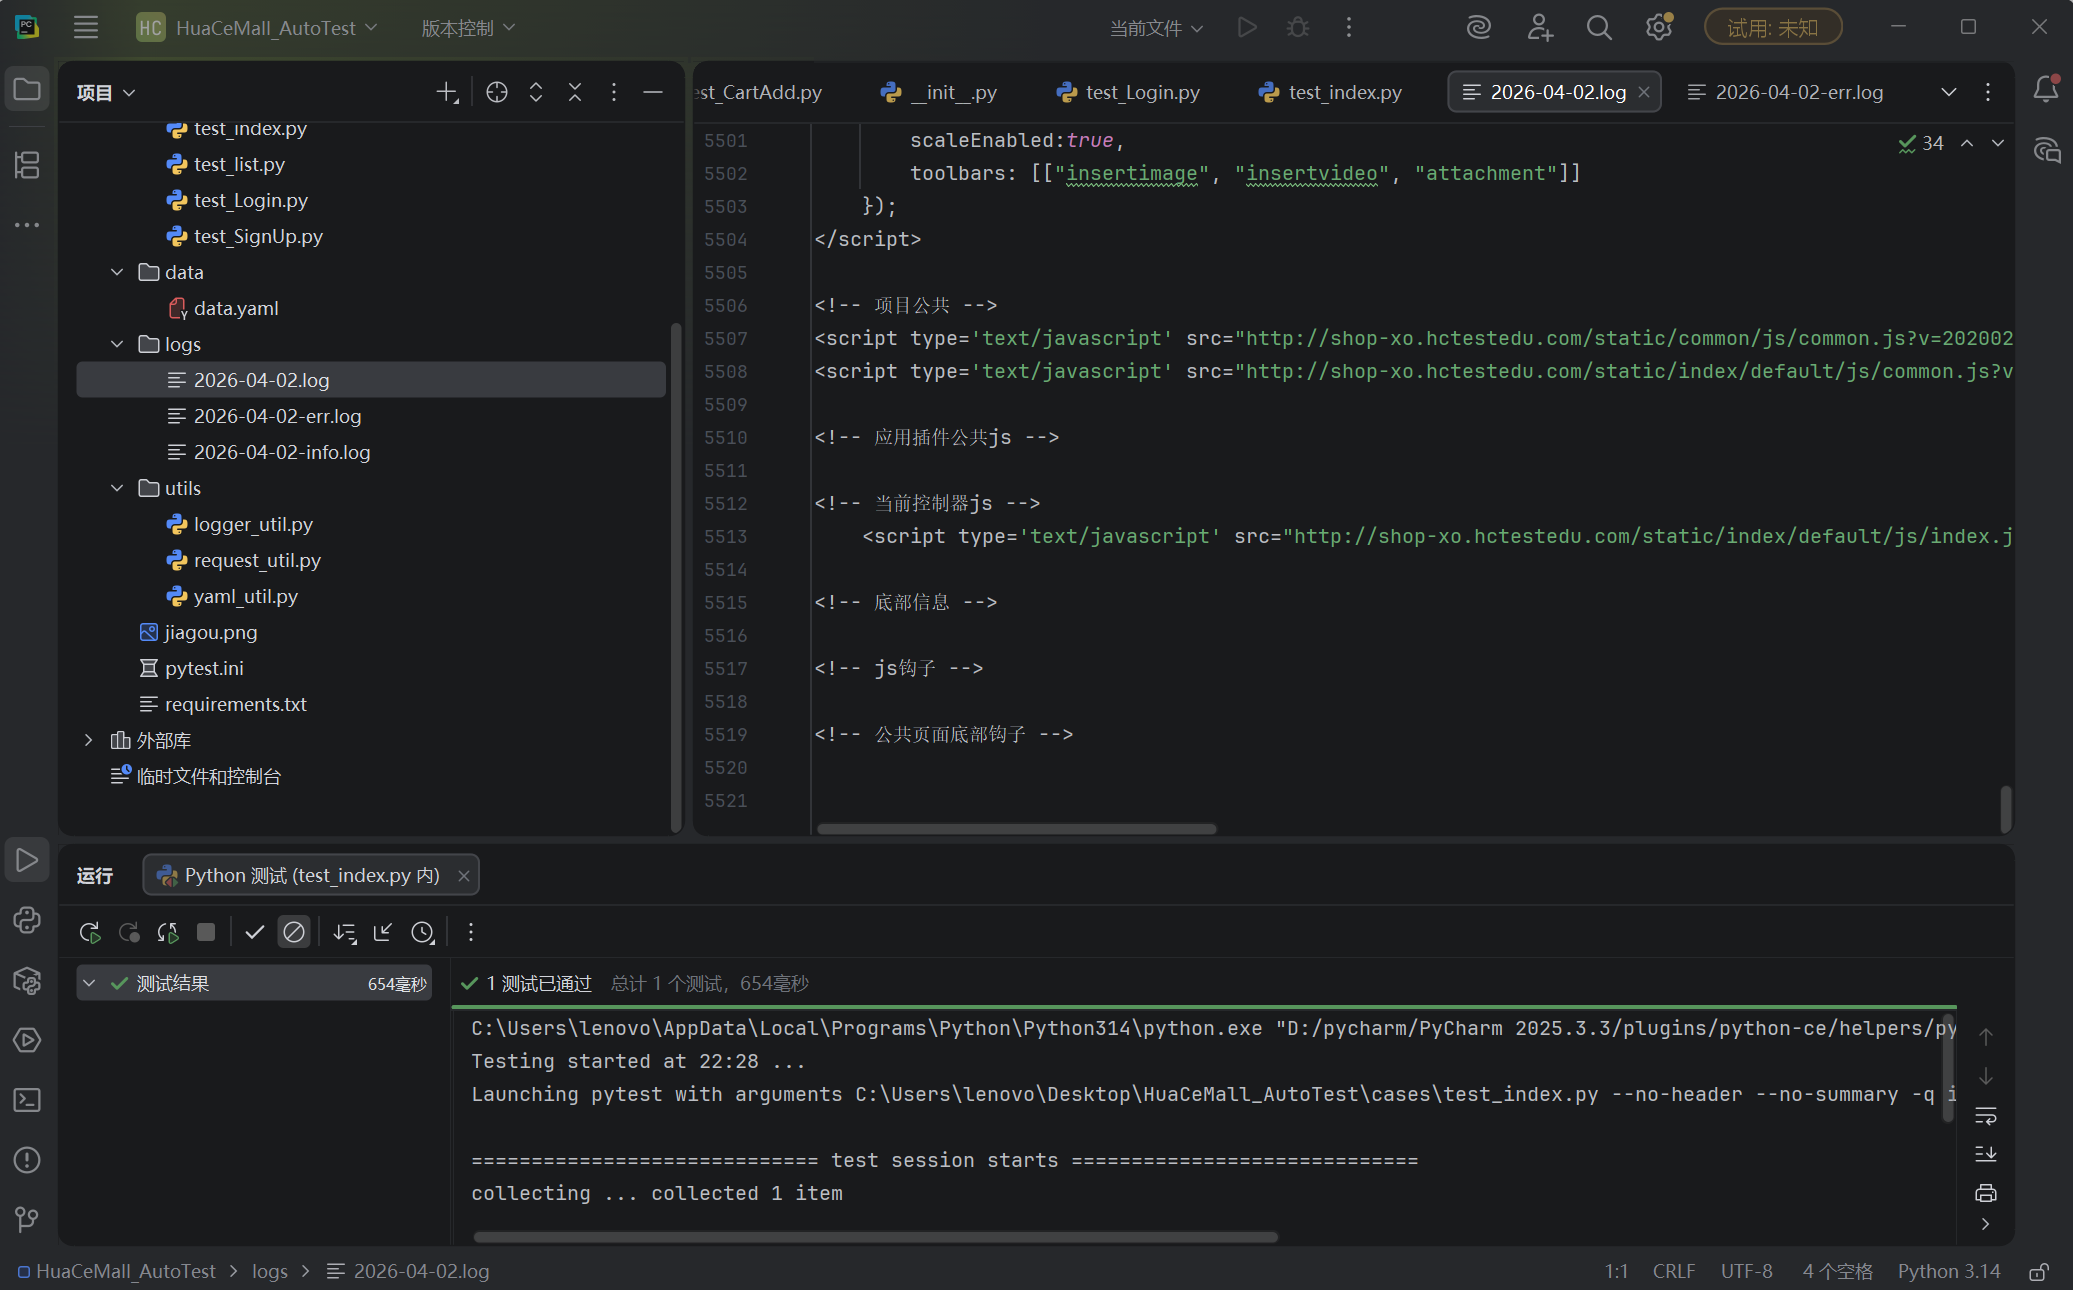Click the 试用: 未知 trial button
Viewport: 2073px width, 1290px height.
(x=1772, y=28)
